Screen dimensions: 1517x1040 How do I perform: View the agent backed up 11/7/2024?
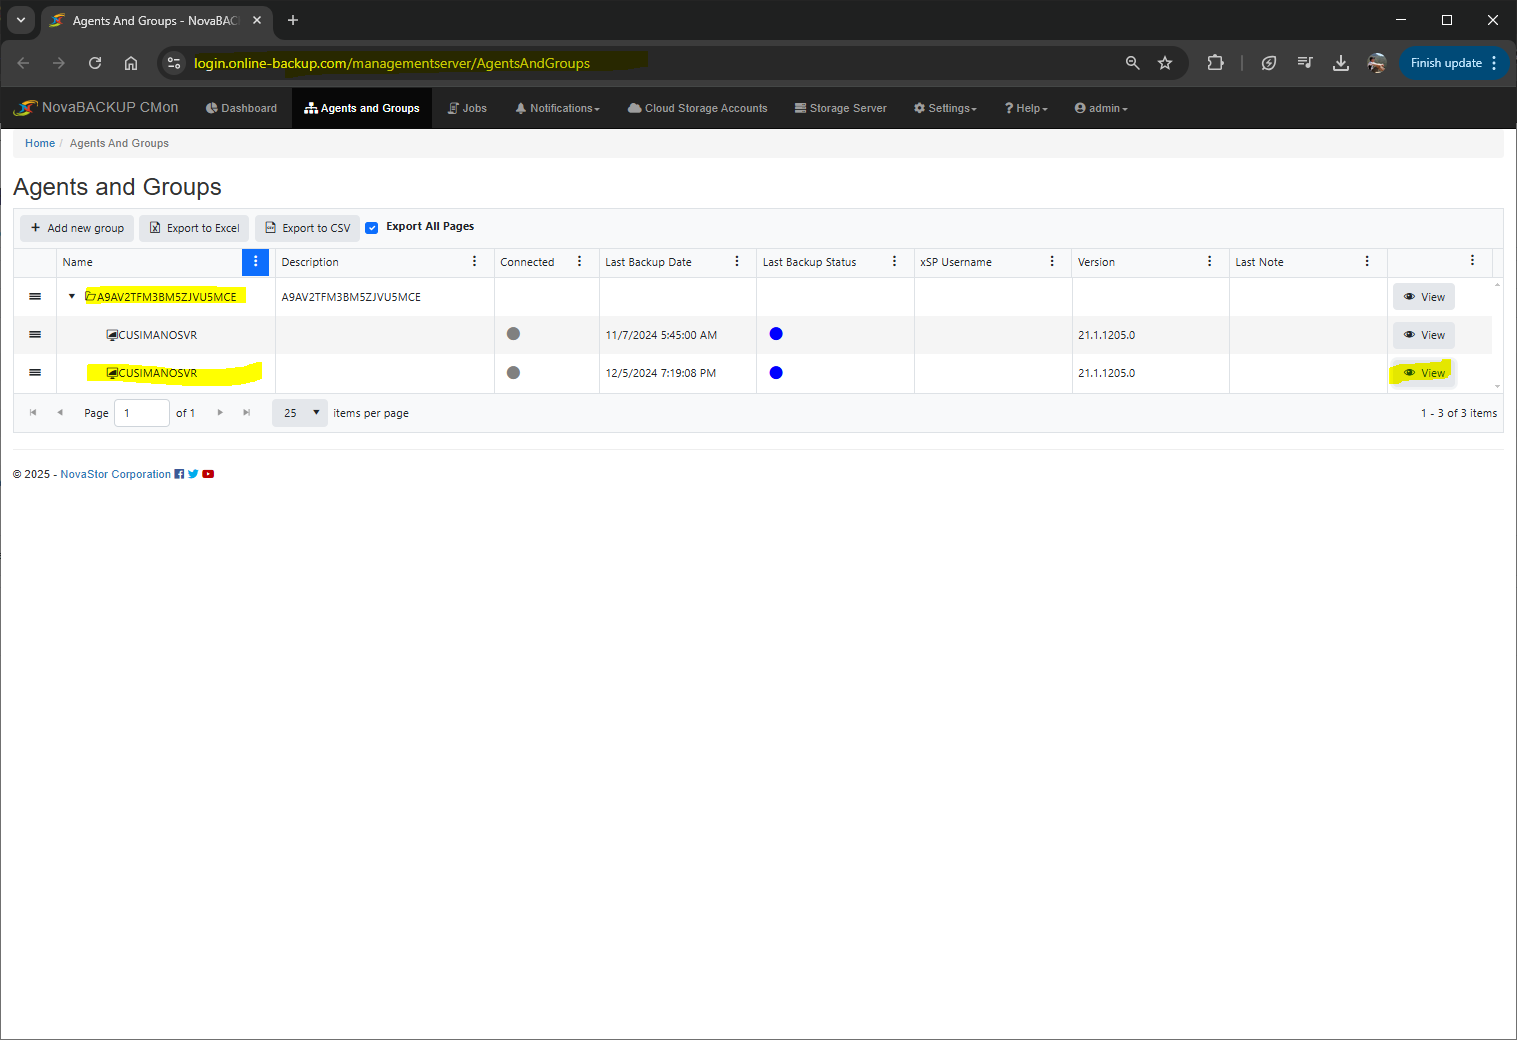coord(1424,335)
